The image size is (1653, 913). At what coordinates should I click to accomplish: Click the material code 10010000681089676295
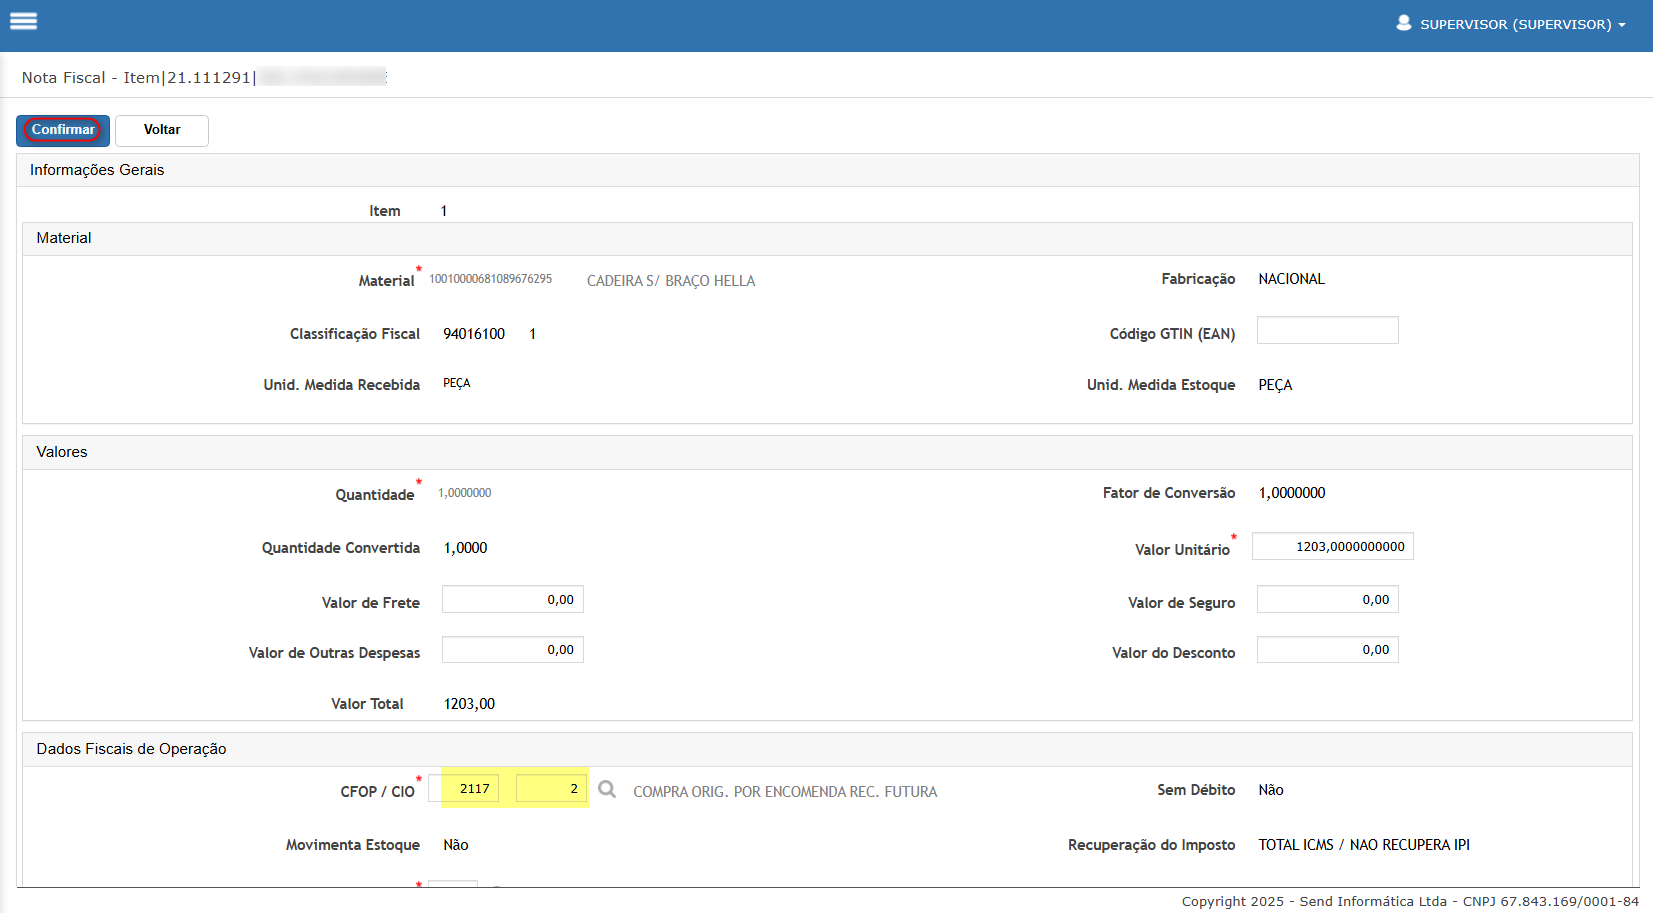pyautogui.click(x=490, y=279)
